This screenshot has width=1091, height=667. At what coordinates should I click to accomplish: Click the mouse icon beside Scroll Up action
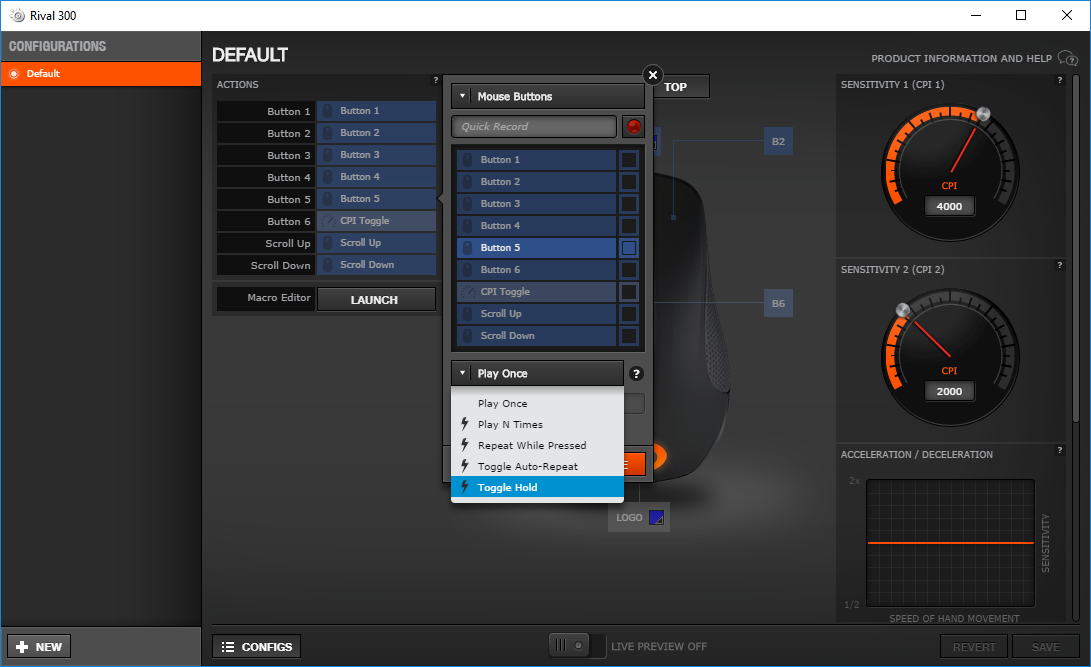point(328,243)
